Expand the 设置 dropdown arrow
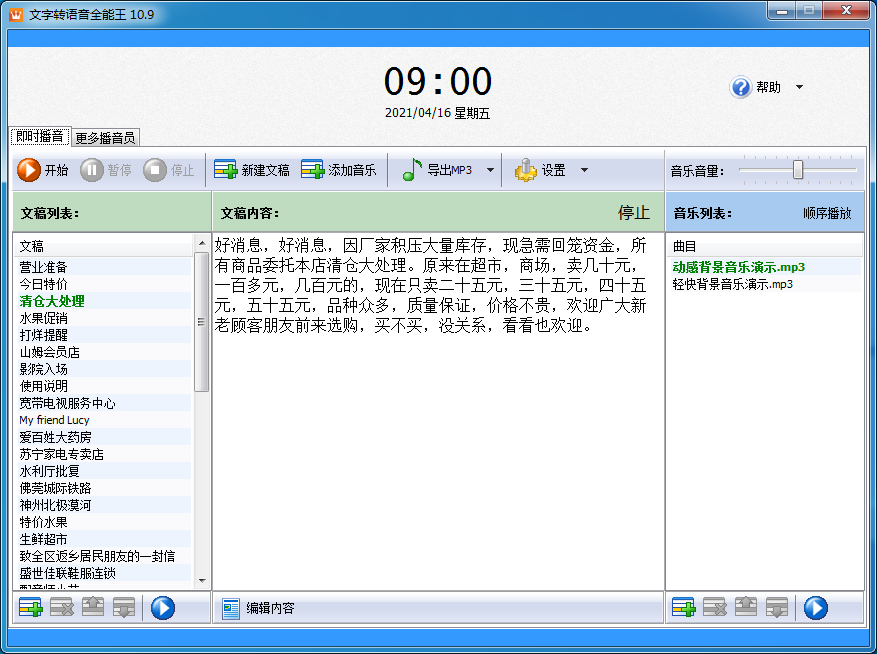This screenshot has width=877, height=654. [x=584, y=170]
